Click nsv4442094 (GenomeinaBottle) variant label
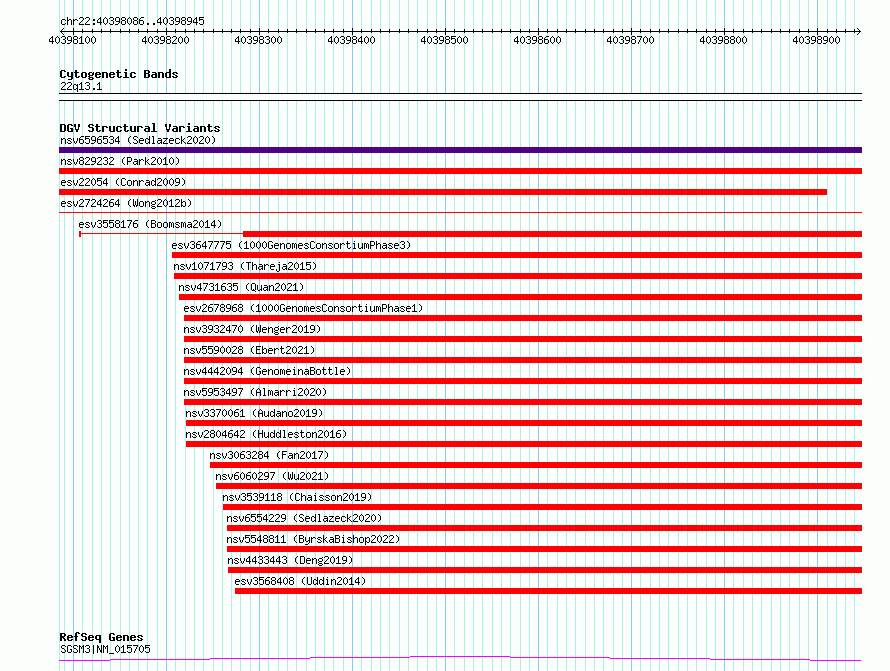Viewport: 890px width, 671px height. [267, 371]
